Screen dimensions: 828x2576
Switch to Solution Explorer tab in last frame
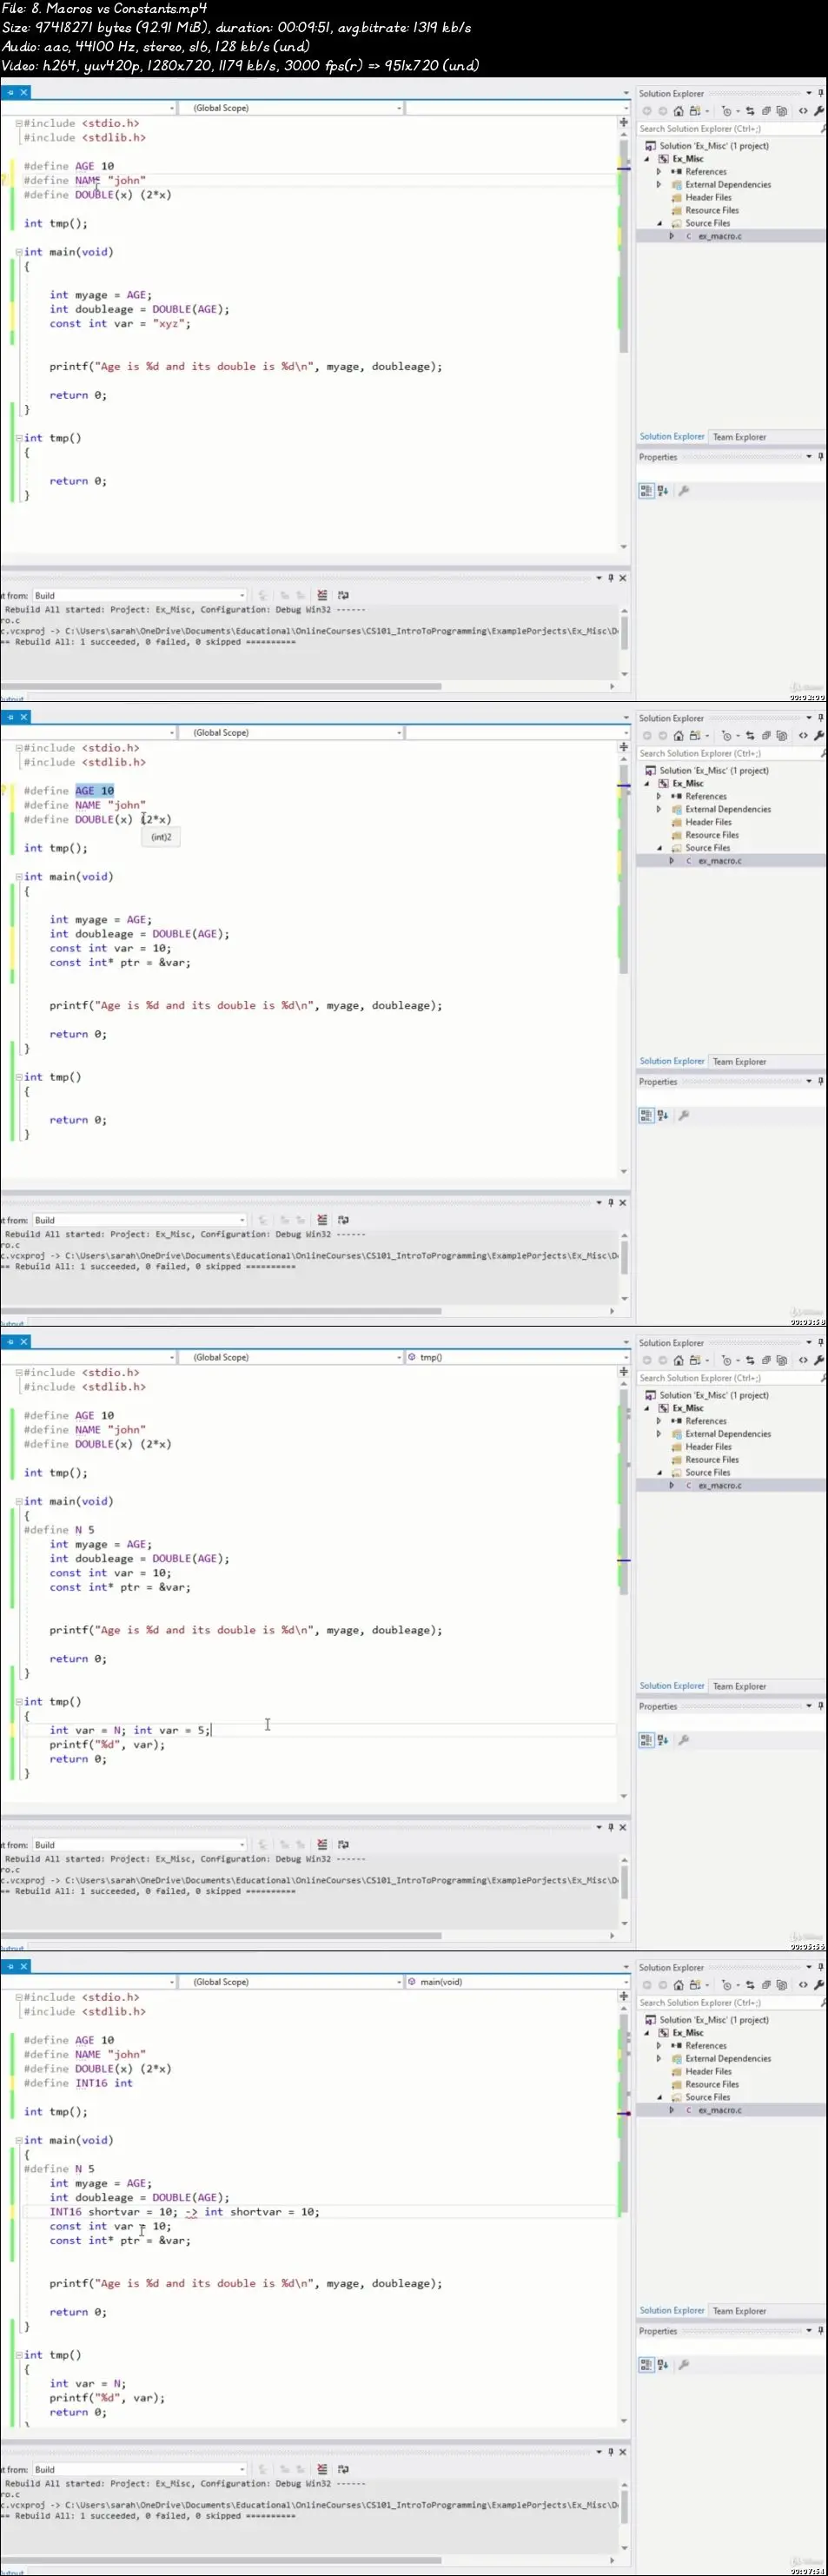coord(672,2310)
